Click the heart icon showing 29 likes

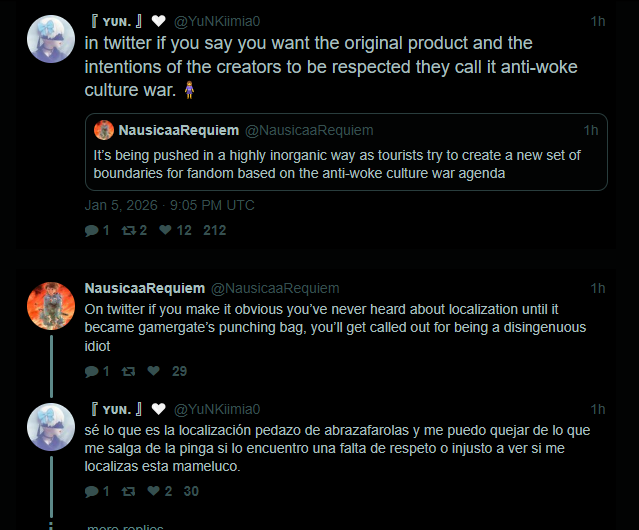(x=153, y=371)
